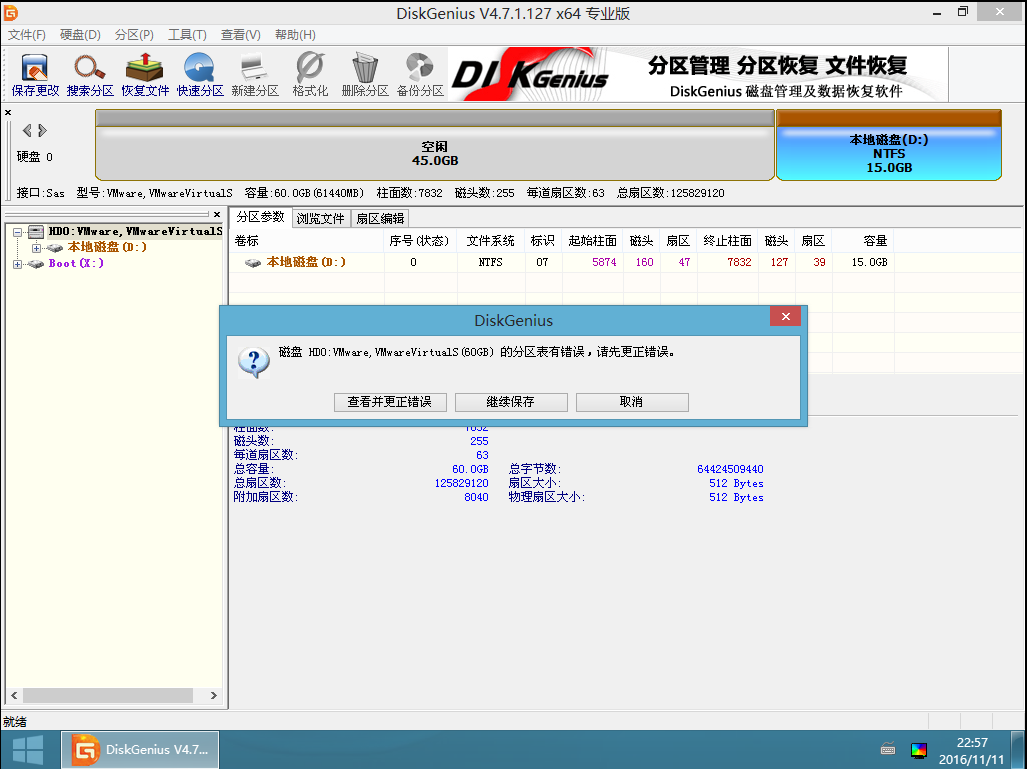Screen dimensions: 1027x769
Task: Click the keyboard icon in system tray
Action: [x=888, y=749]
